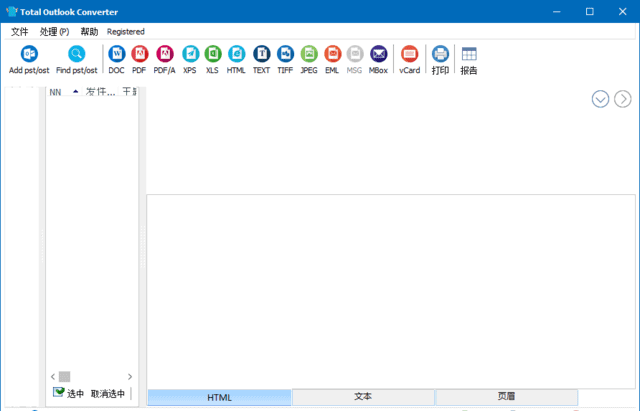Open the 报告 report tool
Viewport: 640px width, 411px height.
tap(469, 60)
